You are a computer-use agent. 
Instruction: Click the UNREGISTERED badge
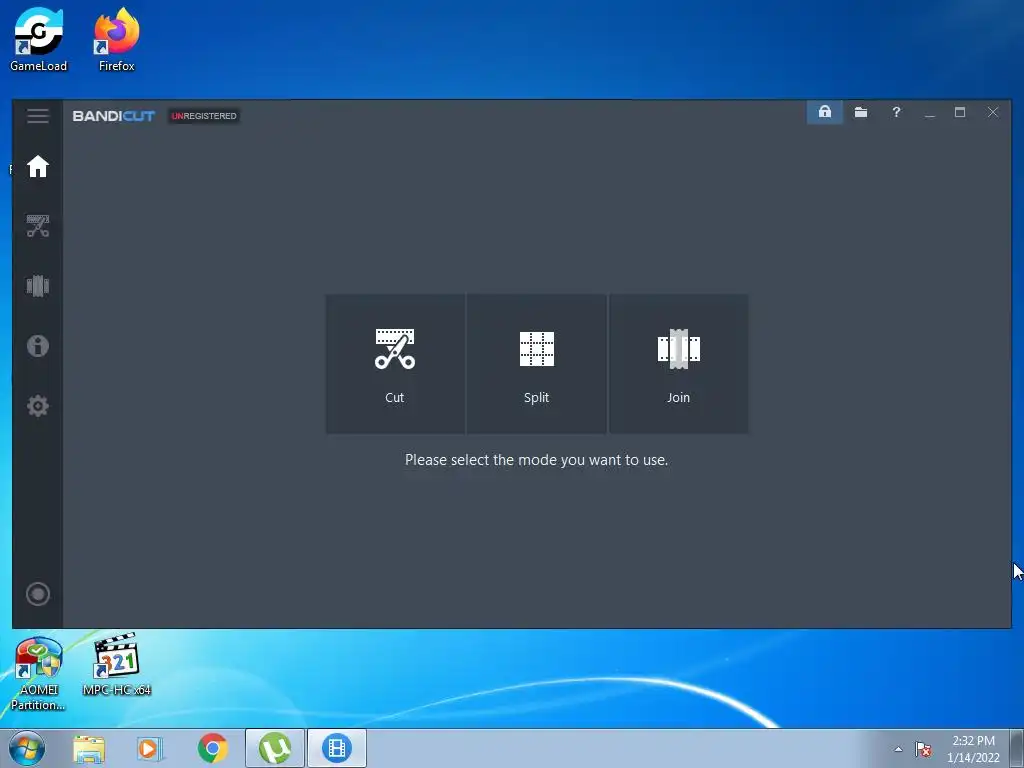point(204,116)
